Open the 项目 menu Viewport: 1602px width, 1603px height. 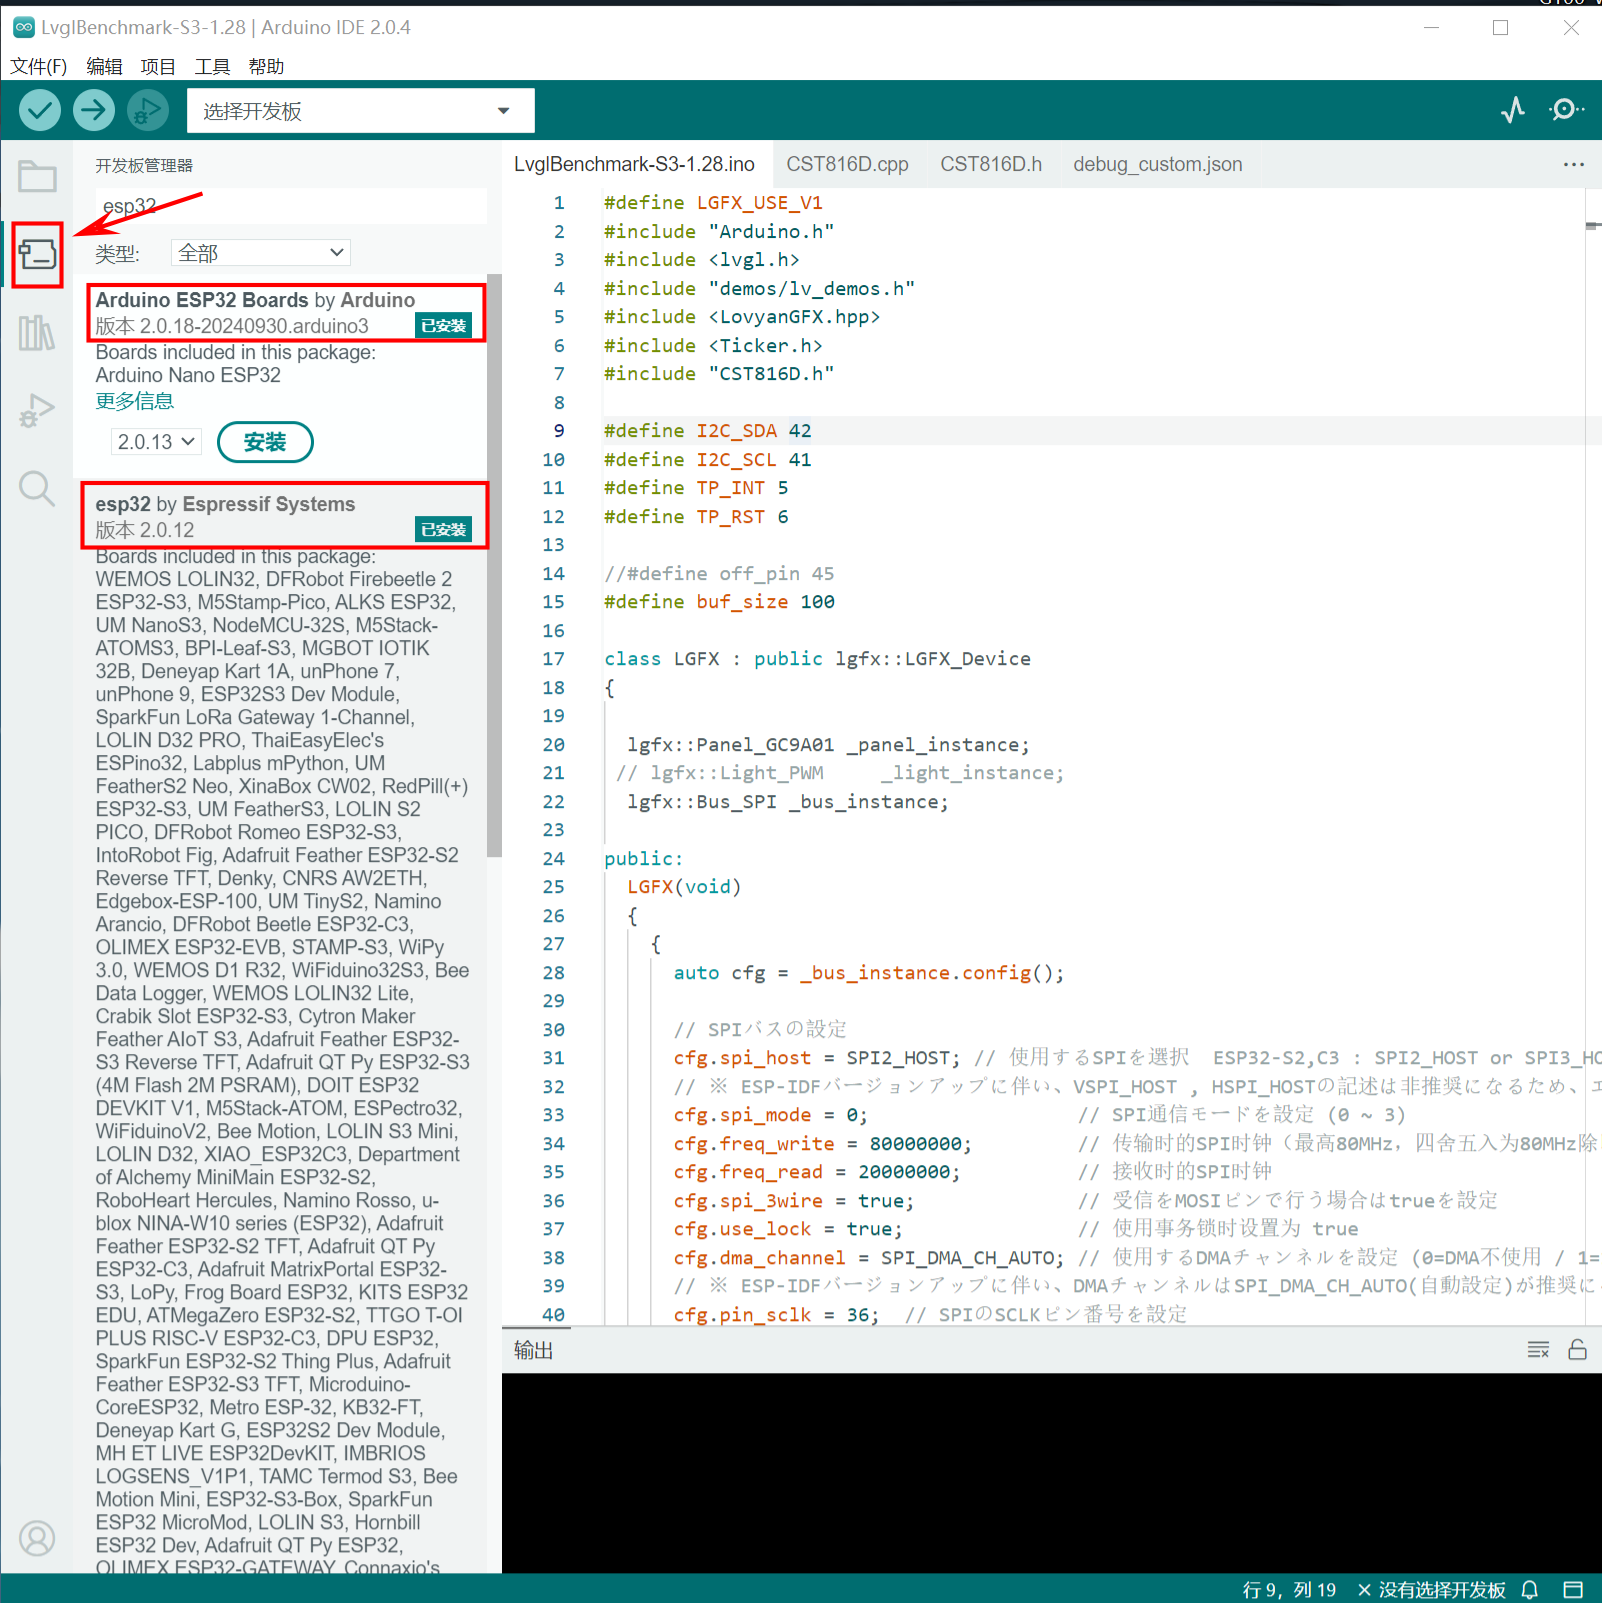pyautogui.click(x=158, y=66)
